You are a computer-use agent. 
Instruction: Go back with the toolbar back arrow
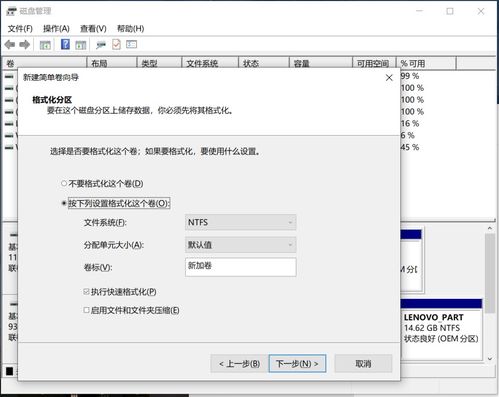tap(10, 44)
